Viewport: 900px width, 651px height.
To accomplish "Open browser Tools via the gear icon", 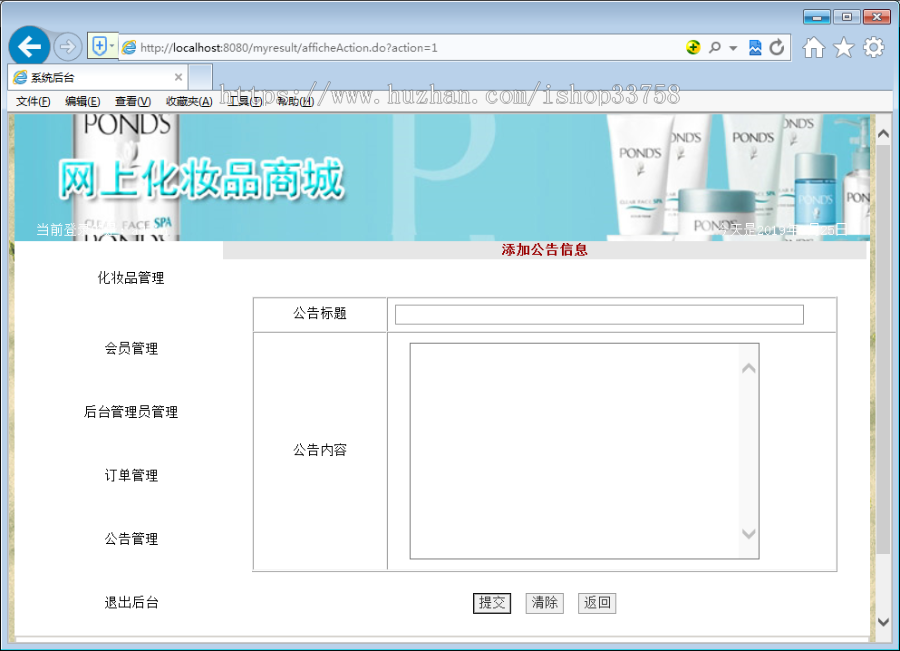I will [872, 46].
